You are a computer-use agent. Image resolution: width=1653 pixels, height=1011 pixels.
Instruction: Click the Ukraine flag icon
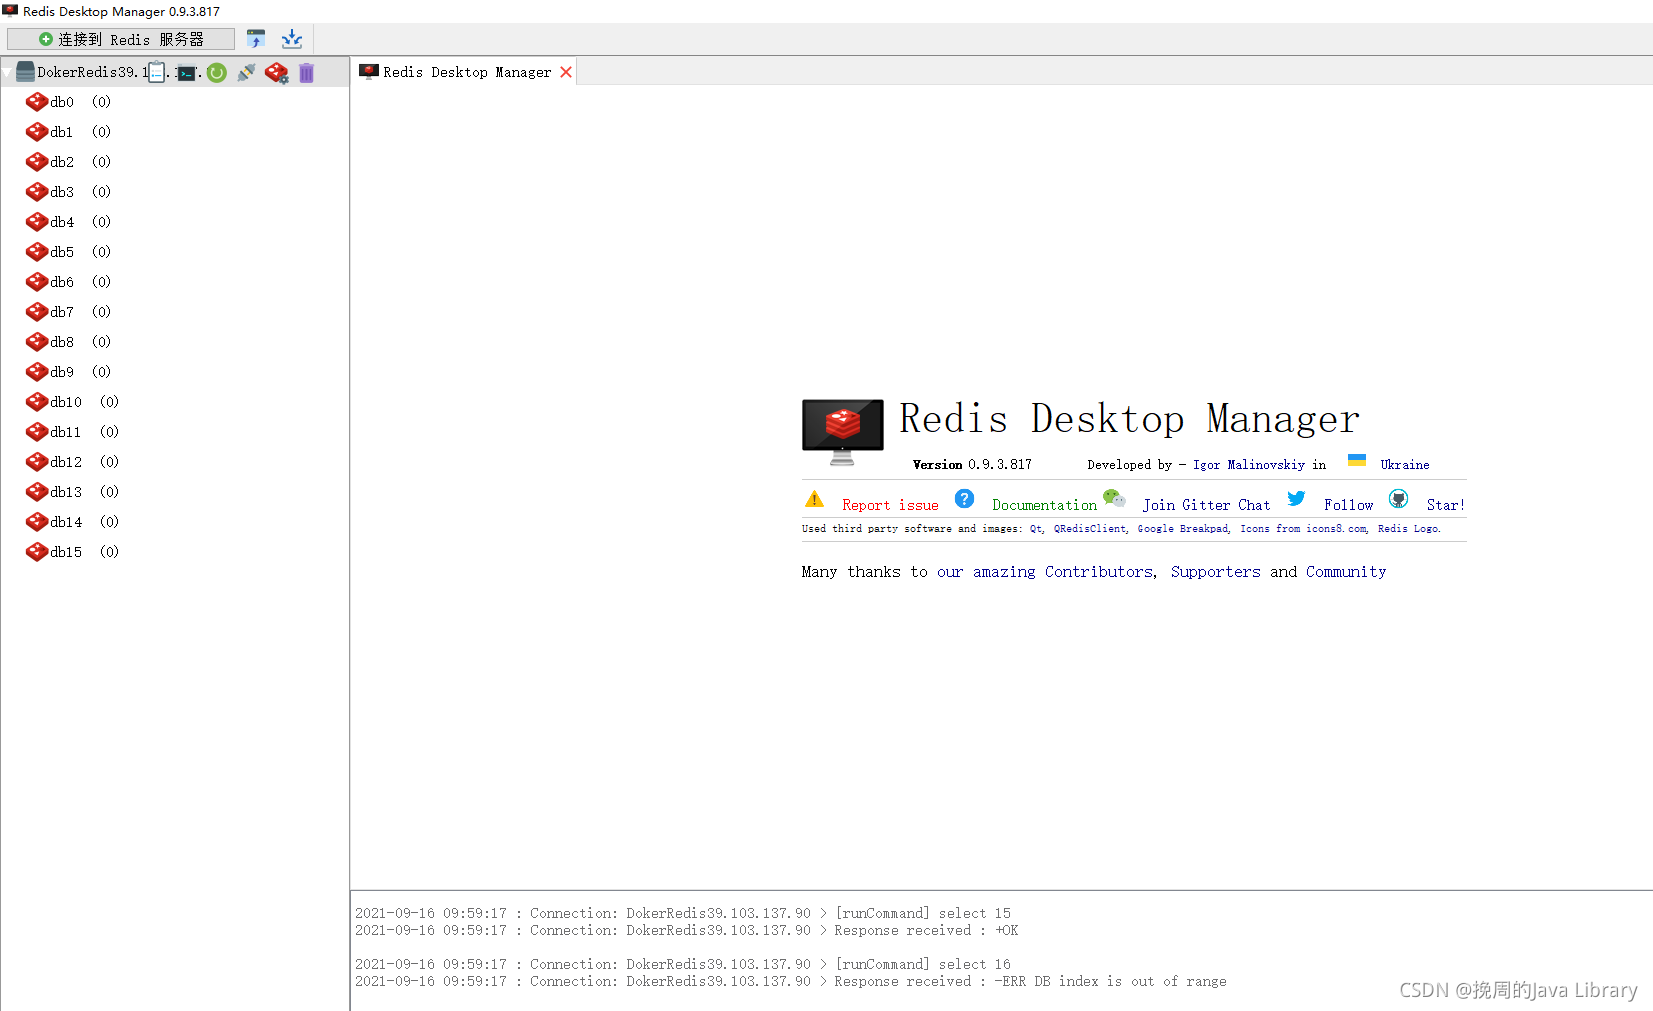click(x=1357, y=460)
